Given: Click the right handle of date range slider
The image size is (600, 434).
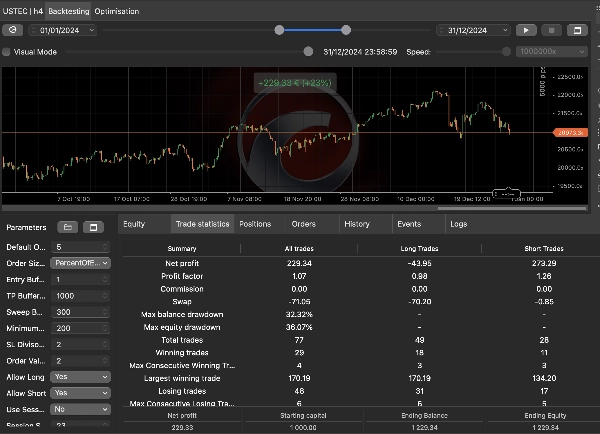Looking at the screenshot, I should (346, 30).
